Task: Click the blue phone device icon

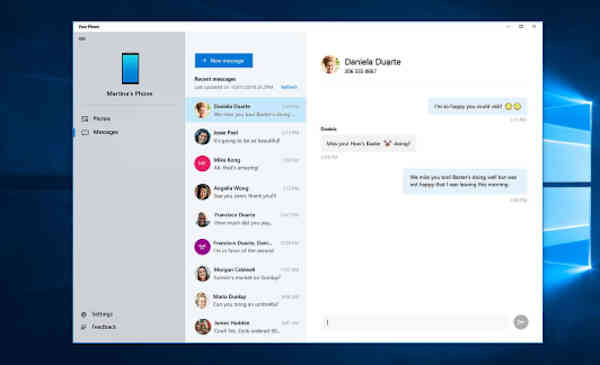Action: (130, 68)
